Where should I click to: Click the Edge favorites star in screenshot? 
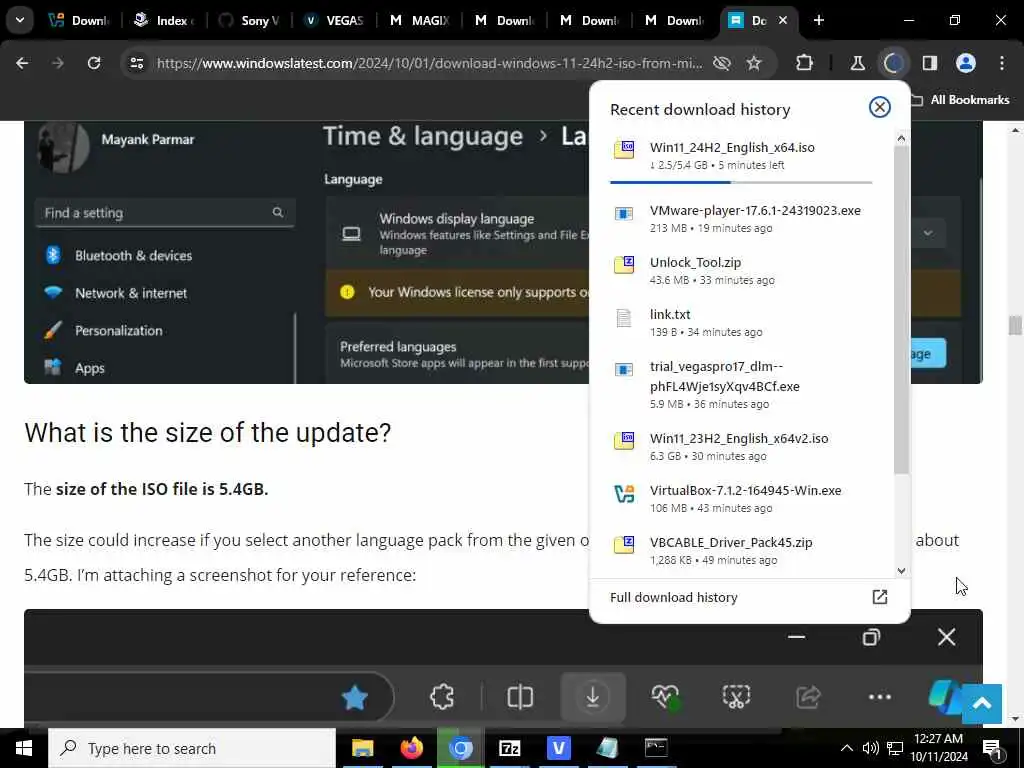pyautogui.click(x=355, y=697)
